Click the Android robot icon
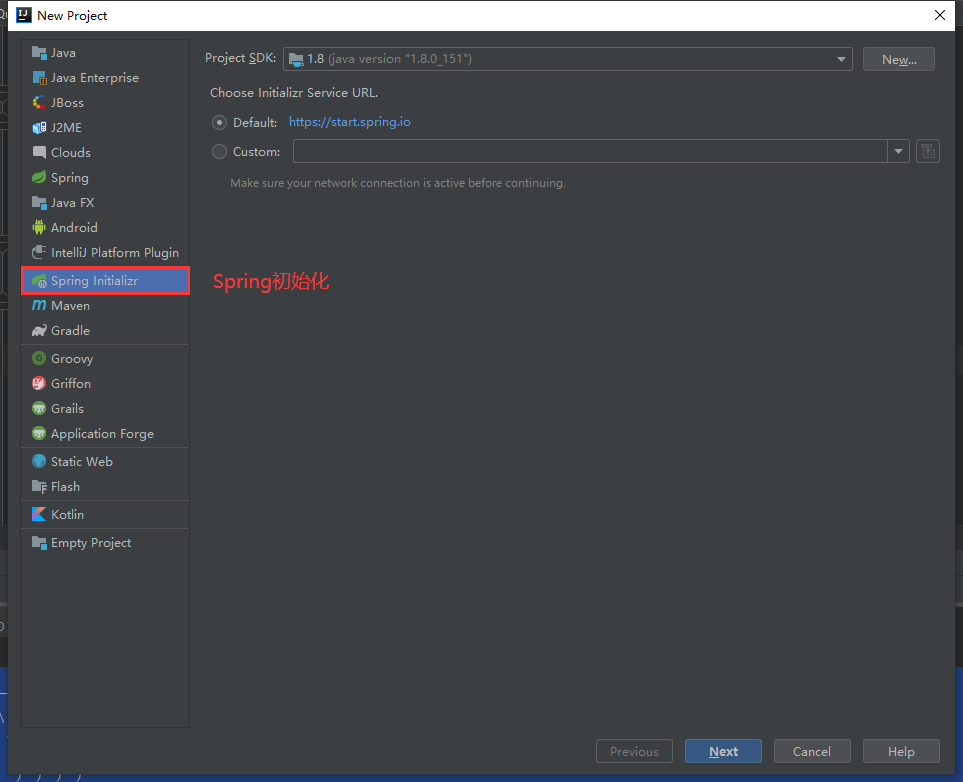Image resolution: width=963 pixels, height=782 pixels. (x=39, y=227)
